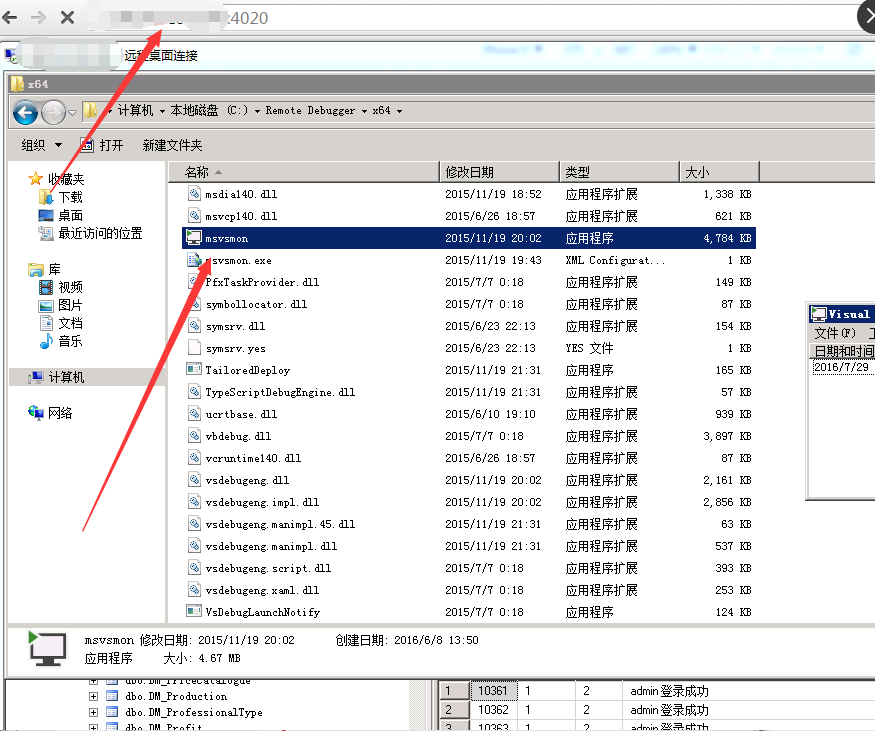
Task: Click cell 10361 in results grid
Action: coord(493,691)
